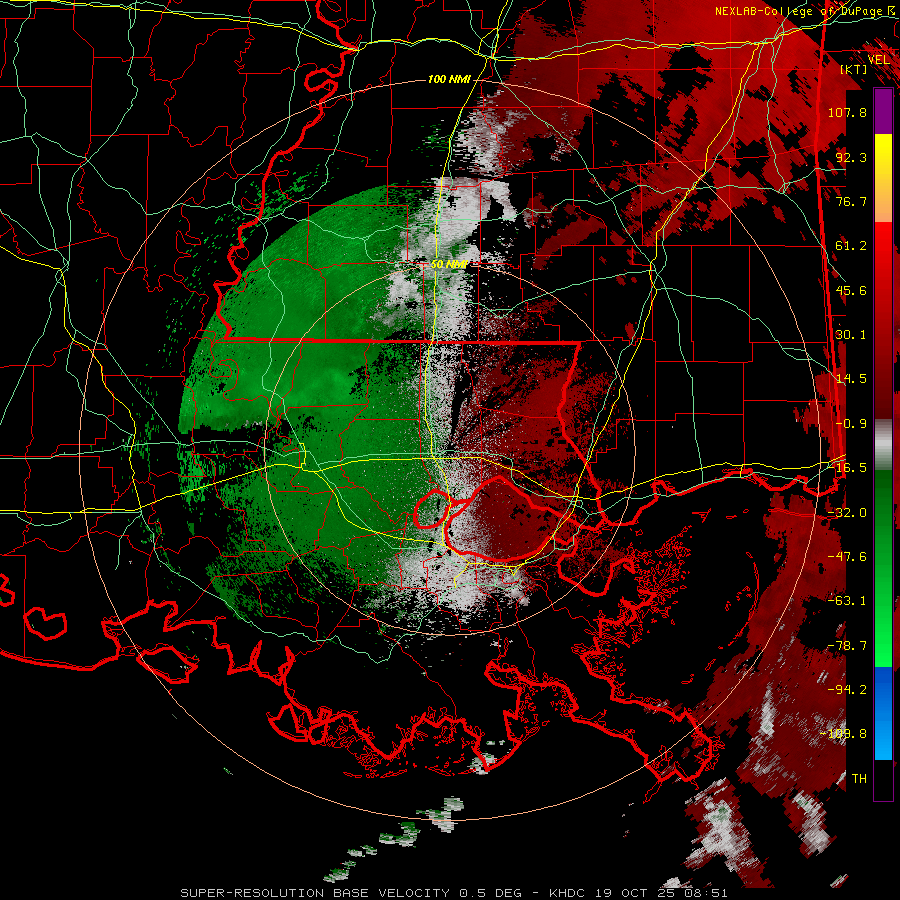Click the 45.6 velocity scale value
The image size is (900, 900).
(851, 290)
